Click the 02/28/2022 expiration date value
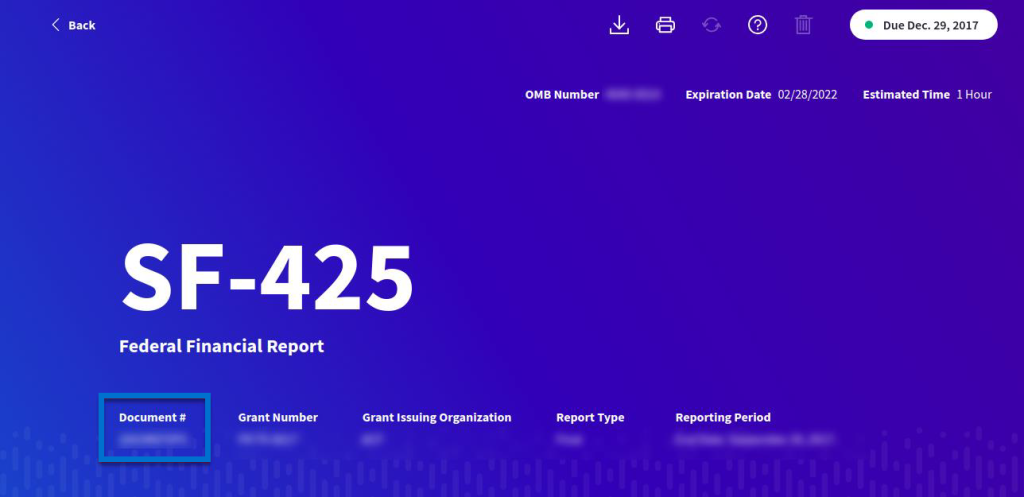Screen dimensions: 1024x497 point(807,95)
